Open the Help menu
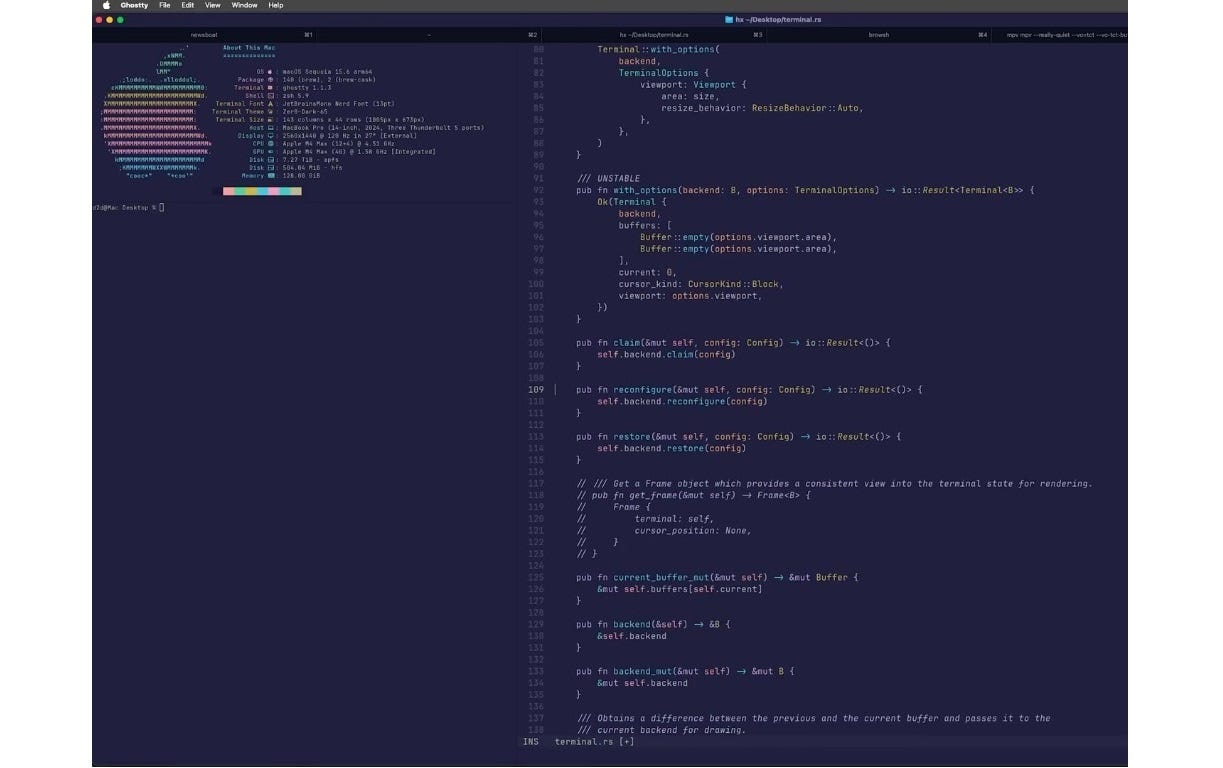 pos(276,5)
